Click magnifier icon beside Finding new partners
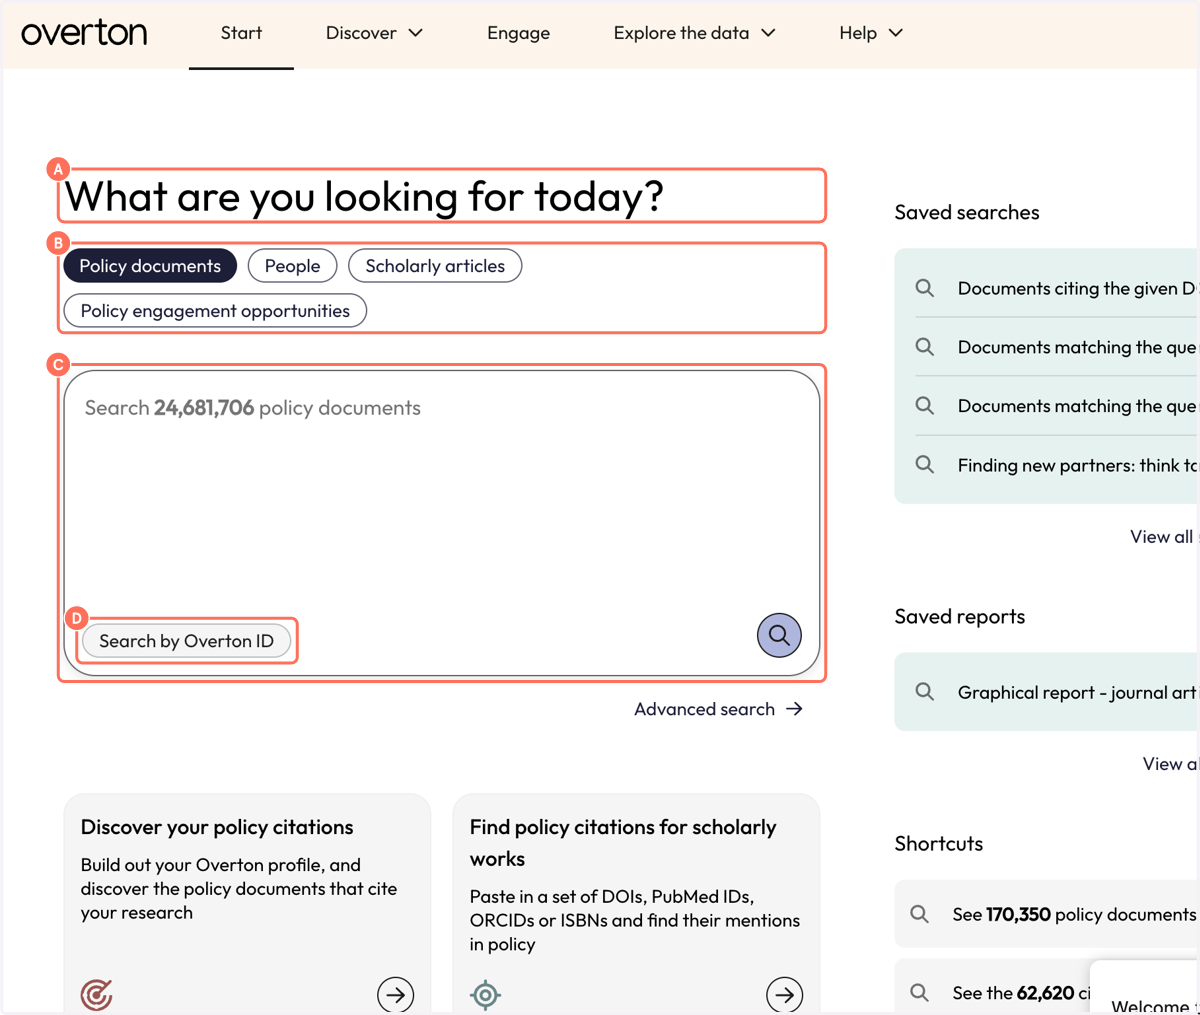 point(925,465)
